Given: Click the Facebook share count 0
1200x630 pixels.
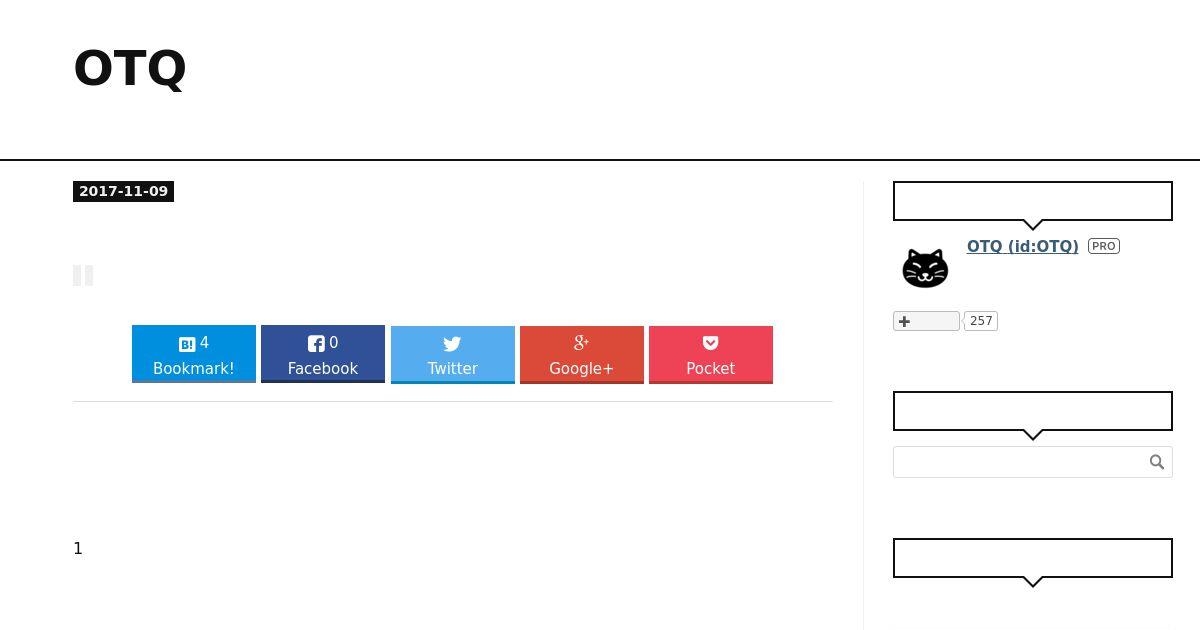Looking at the screenshot, I should click(x=334, y=343).
